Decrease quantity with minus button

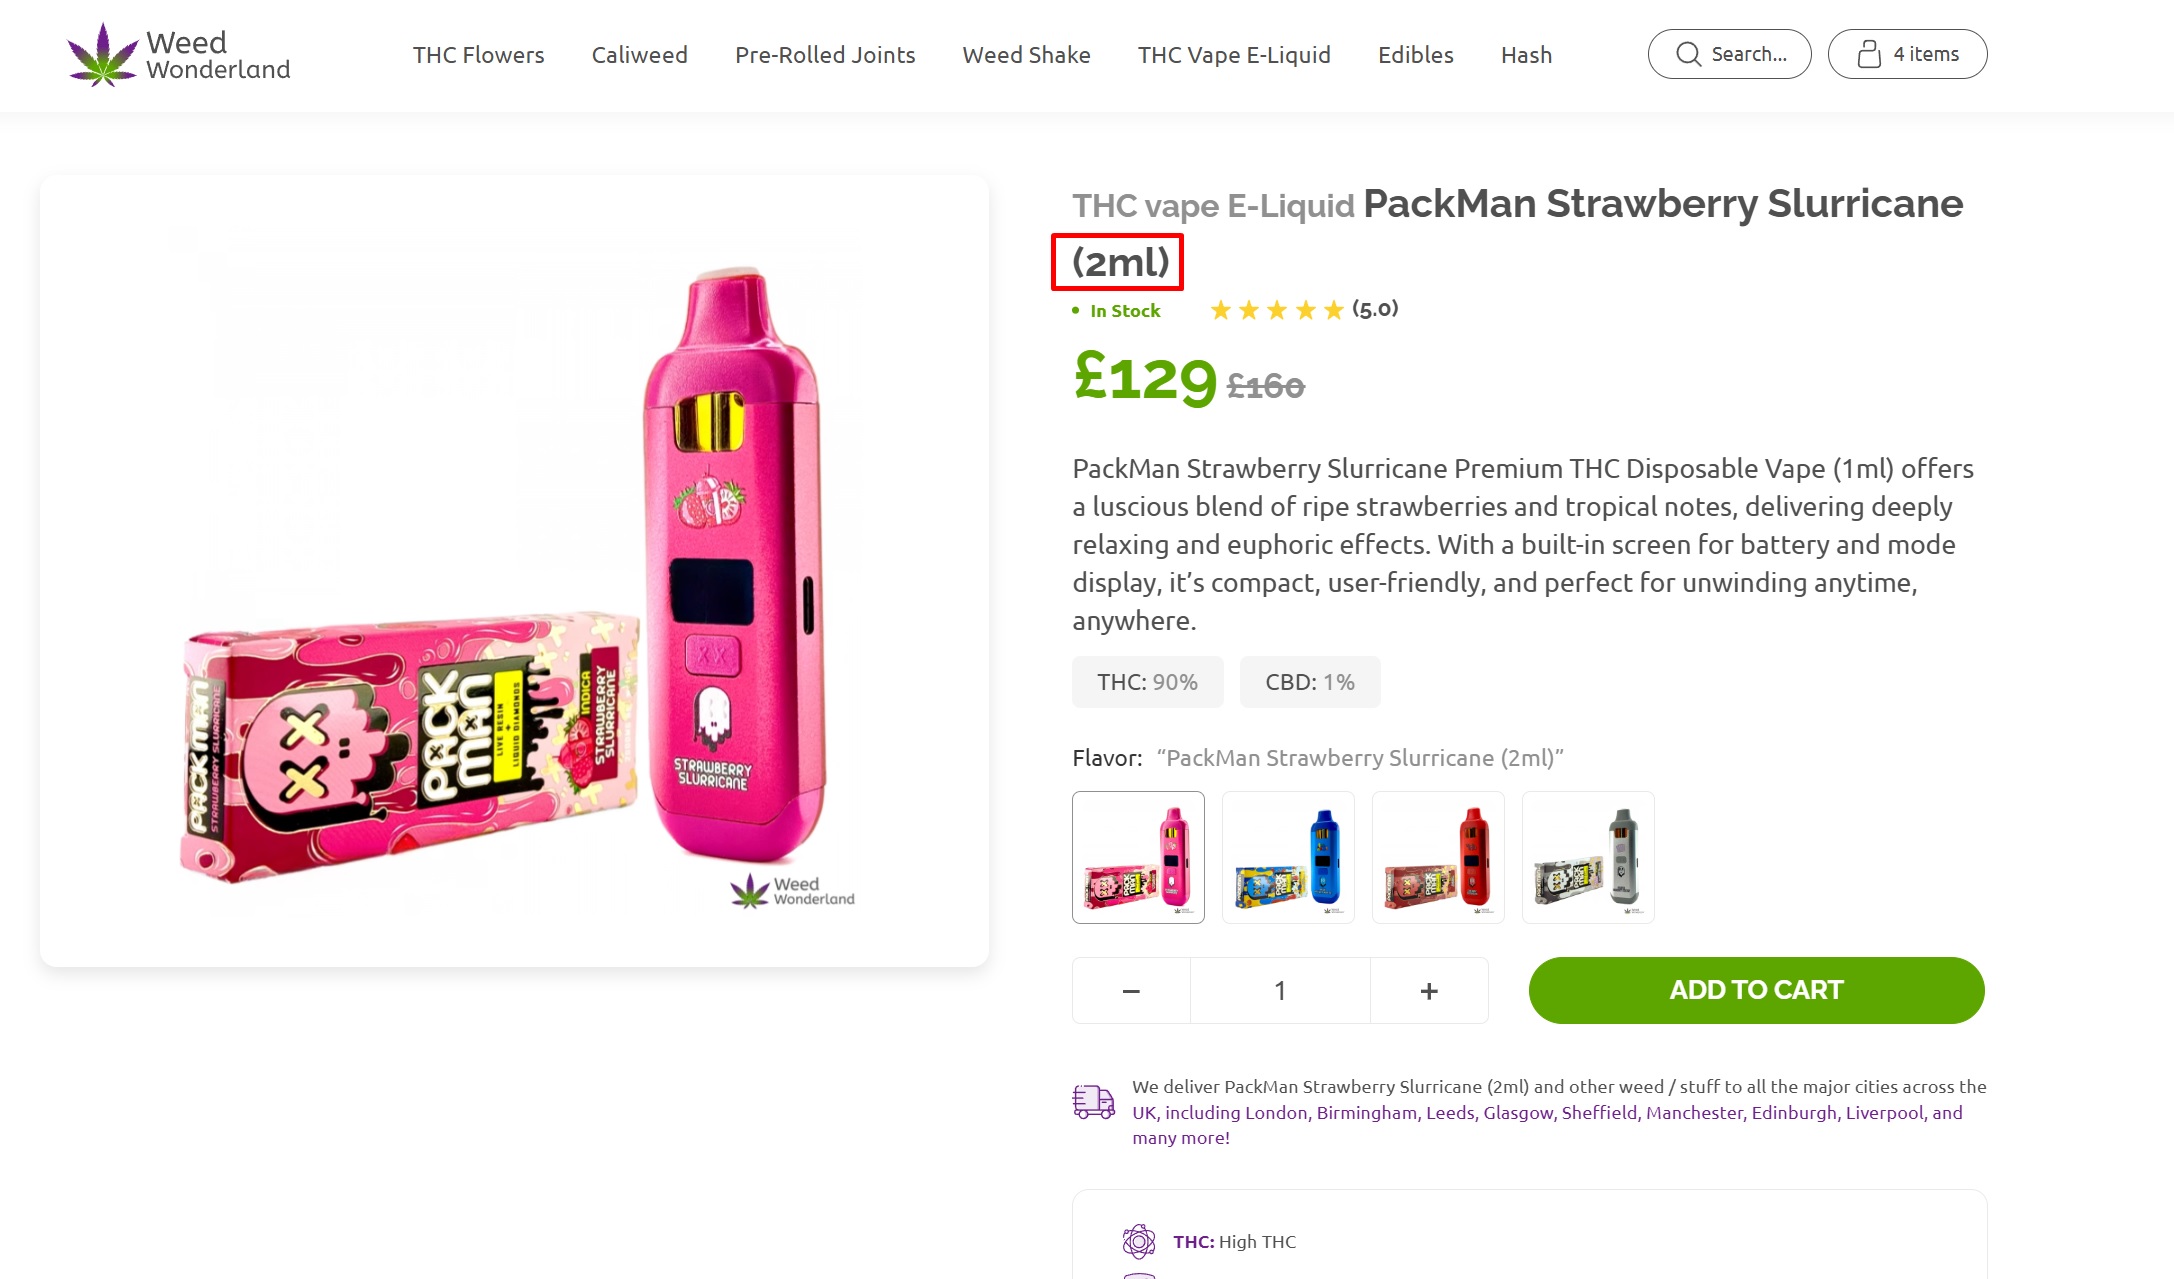[x=1131, y=991]
